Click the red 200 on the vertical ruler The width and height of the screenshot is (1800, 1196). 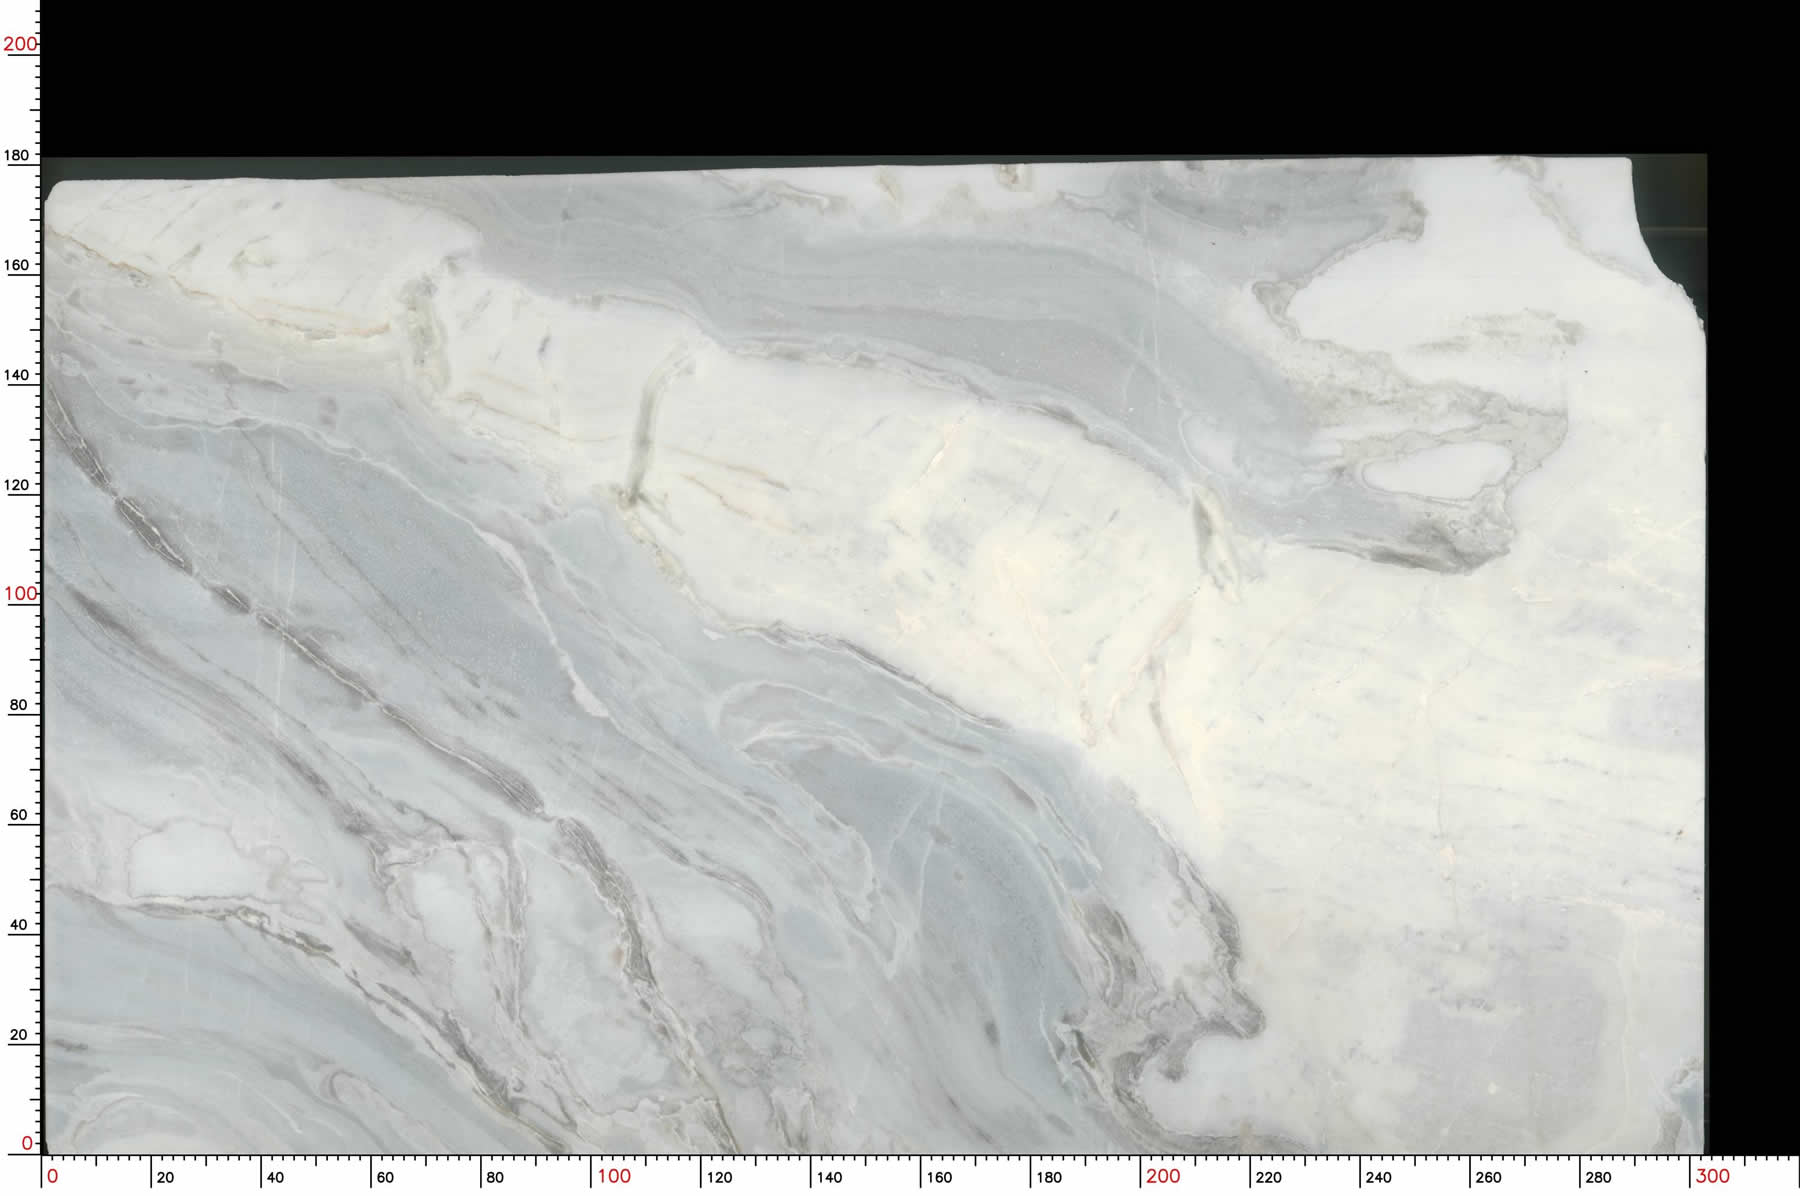pyautogui.click(x=19, y=44)
